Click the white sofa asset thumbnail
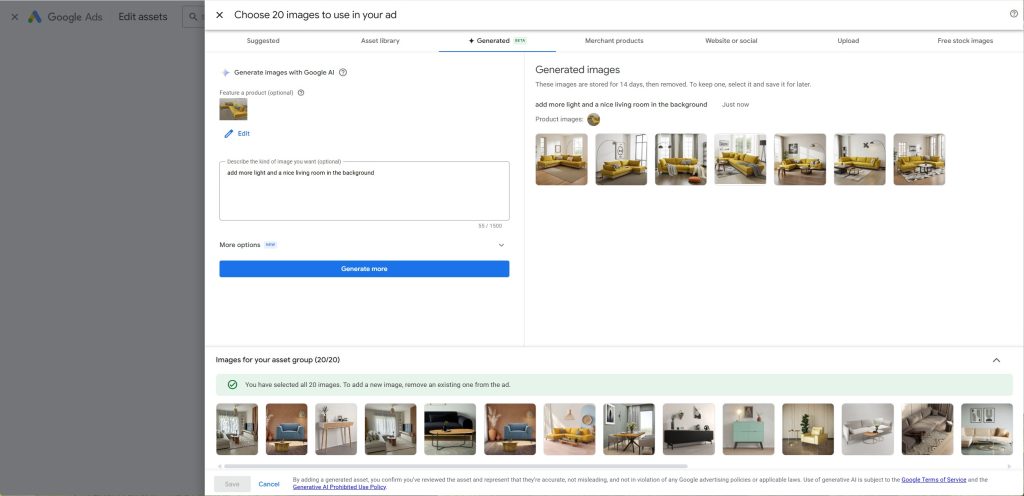The image size is (1024, 496). pyautogui.click(x=868, y=429)
